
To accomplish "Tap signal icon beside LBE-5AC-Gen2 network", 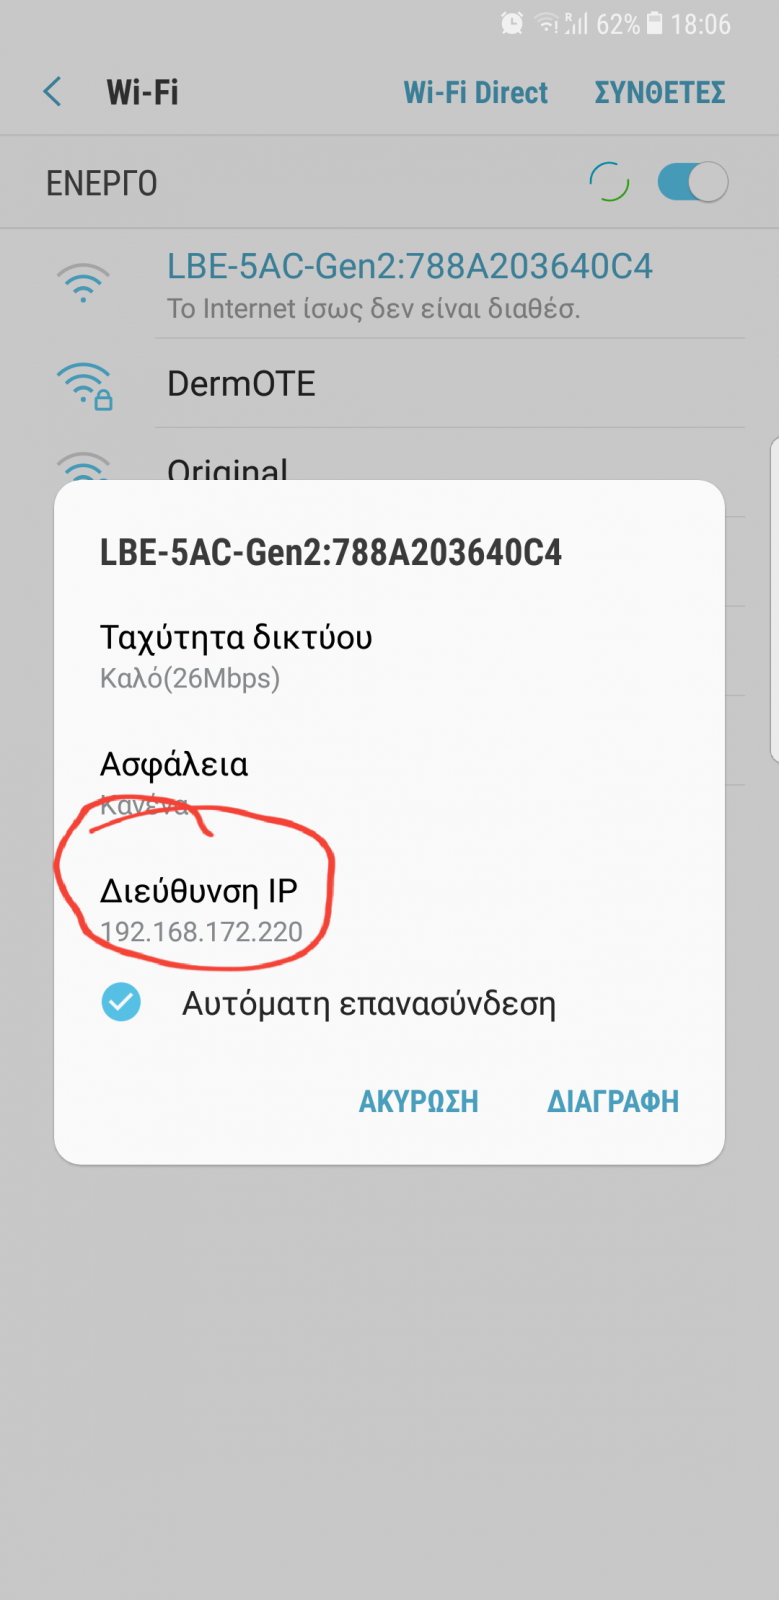I will click(83, 283).
